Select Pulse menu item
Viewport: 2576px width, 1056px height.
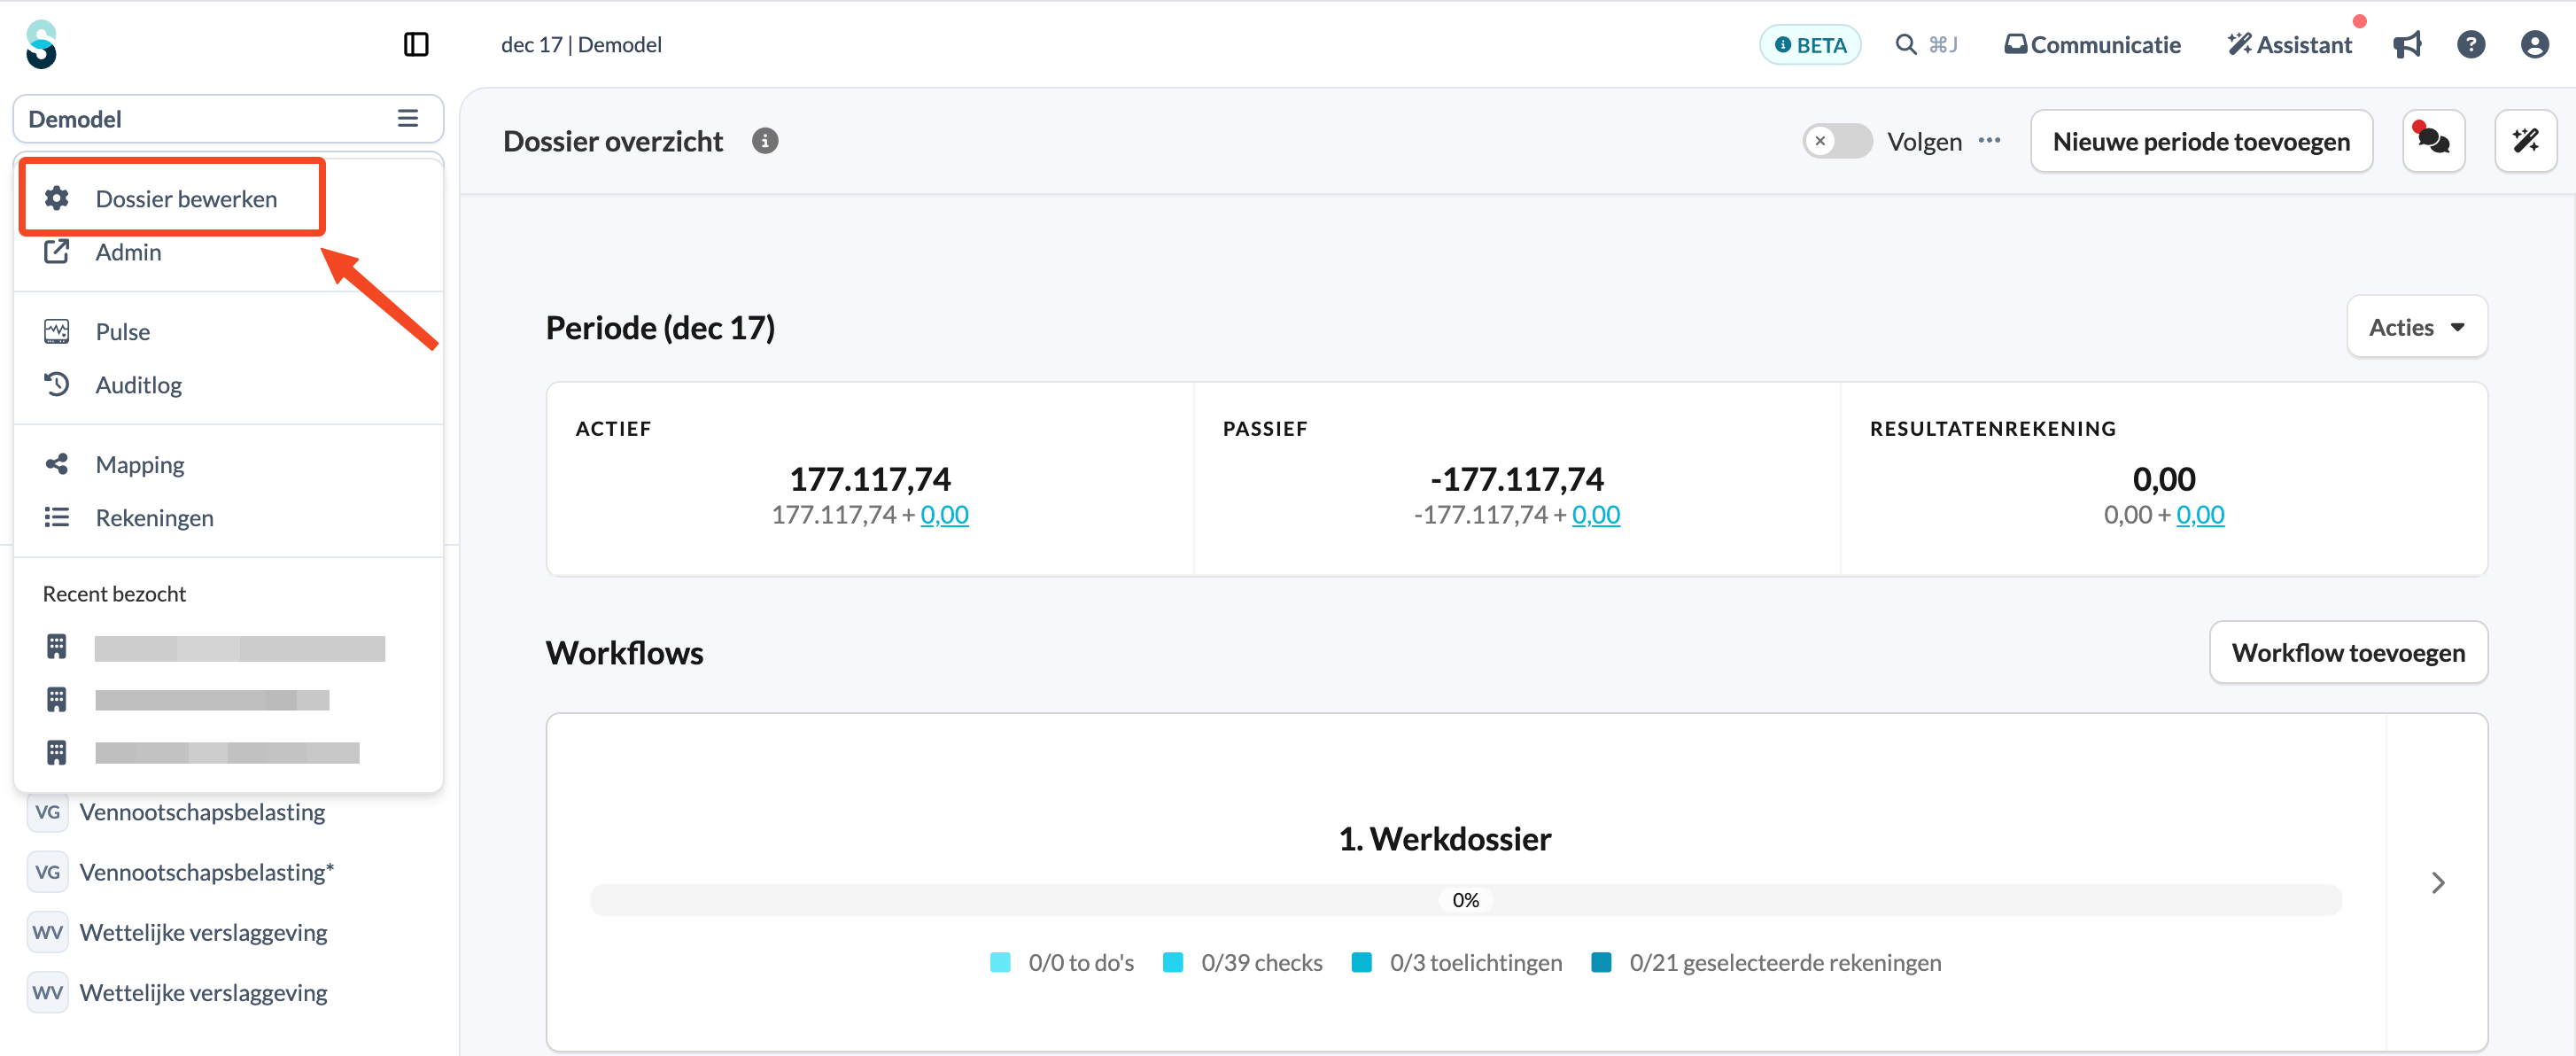(228, 331)
